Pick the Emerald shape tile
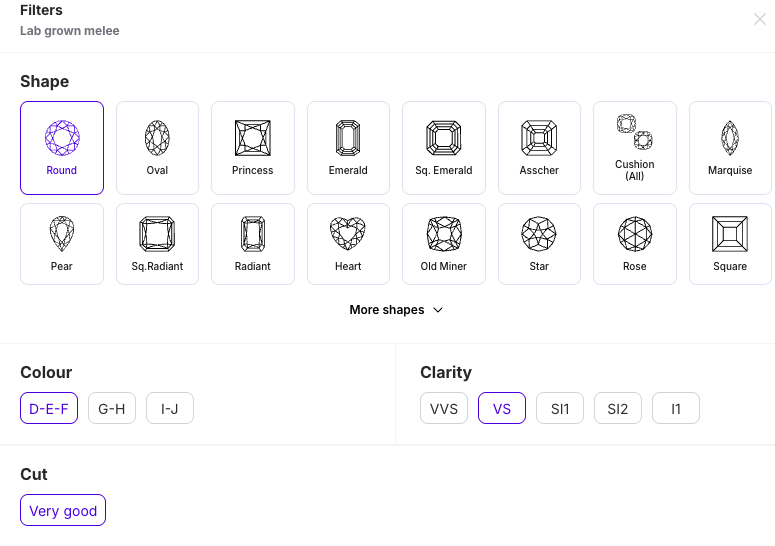This screenshot has width=775, height=546. (x=348, y=148)
